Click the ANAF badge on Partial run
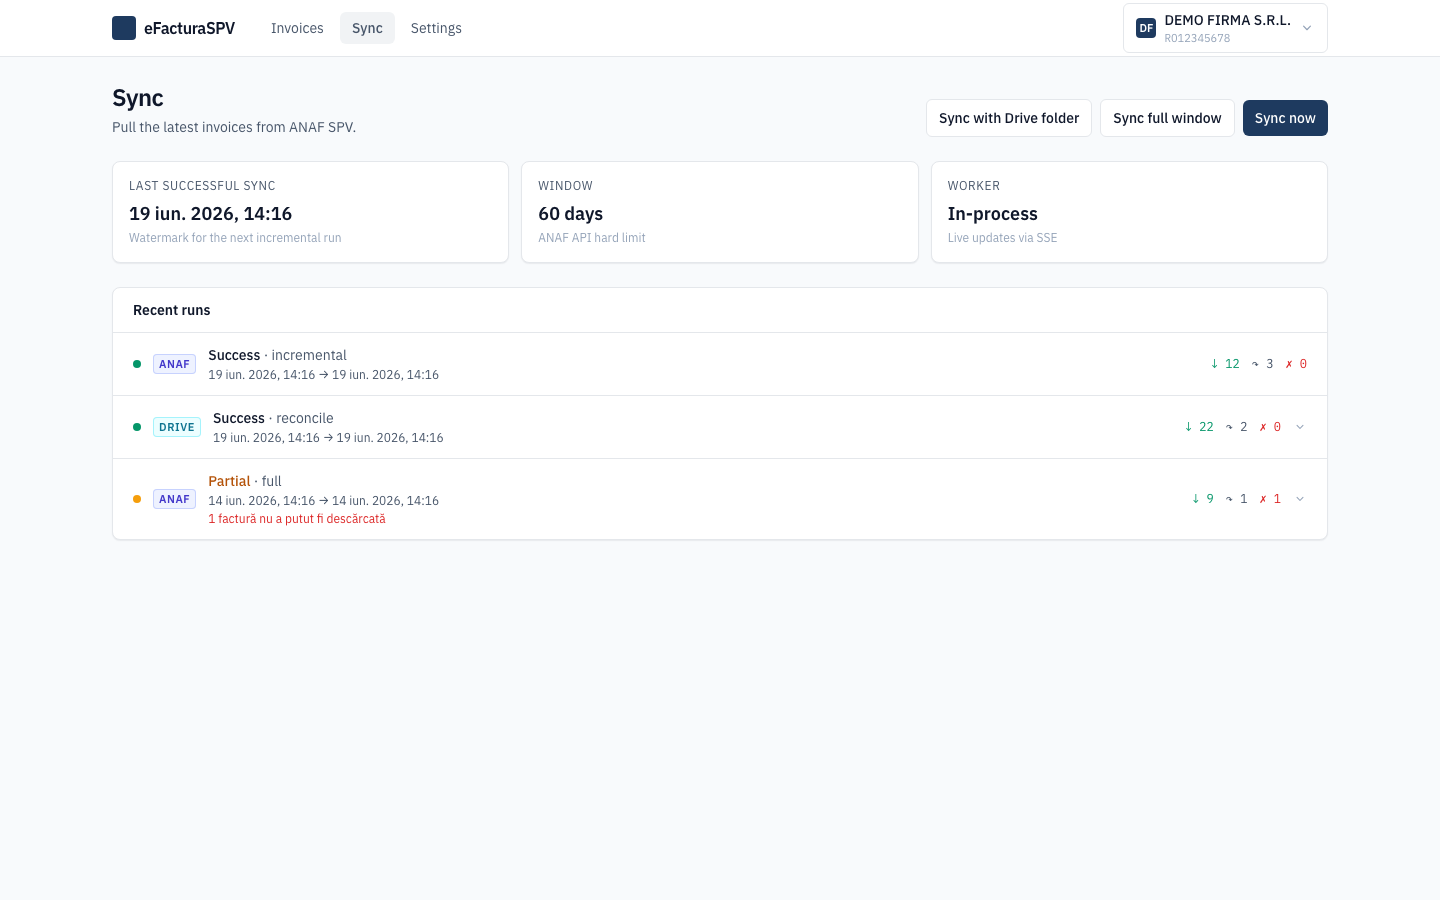 tap(174, 499)
